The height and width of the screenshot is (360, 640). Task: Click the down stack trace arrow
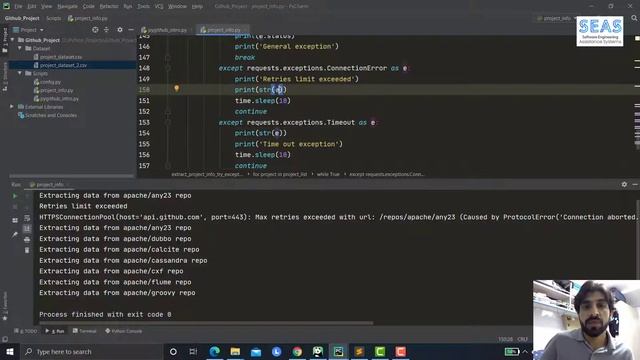click(27, 207)
